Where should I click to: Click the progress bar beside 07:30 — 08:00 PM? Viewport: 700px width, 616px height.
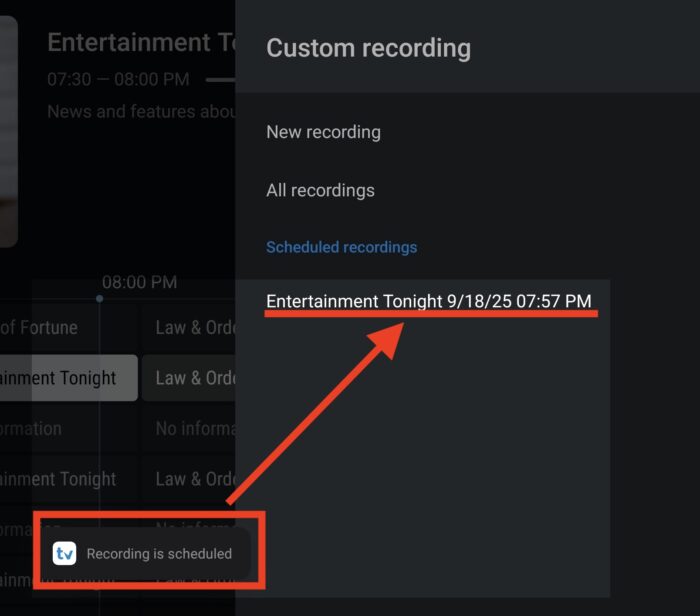pos(220,79)
